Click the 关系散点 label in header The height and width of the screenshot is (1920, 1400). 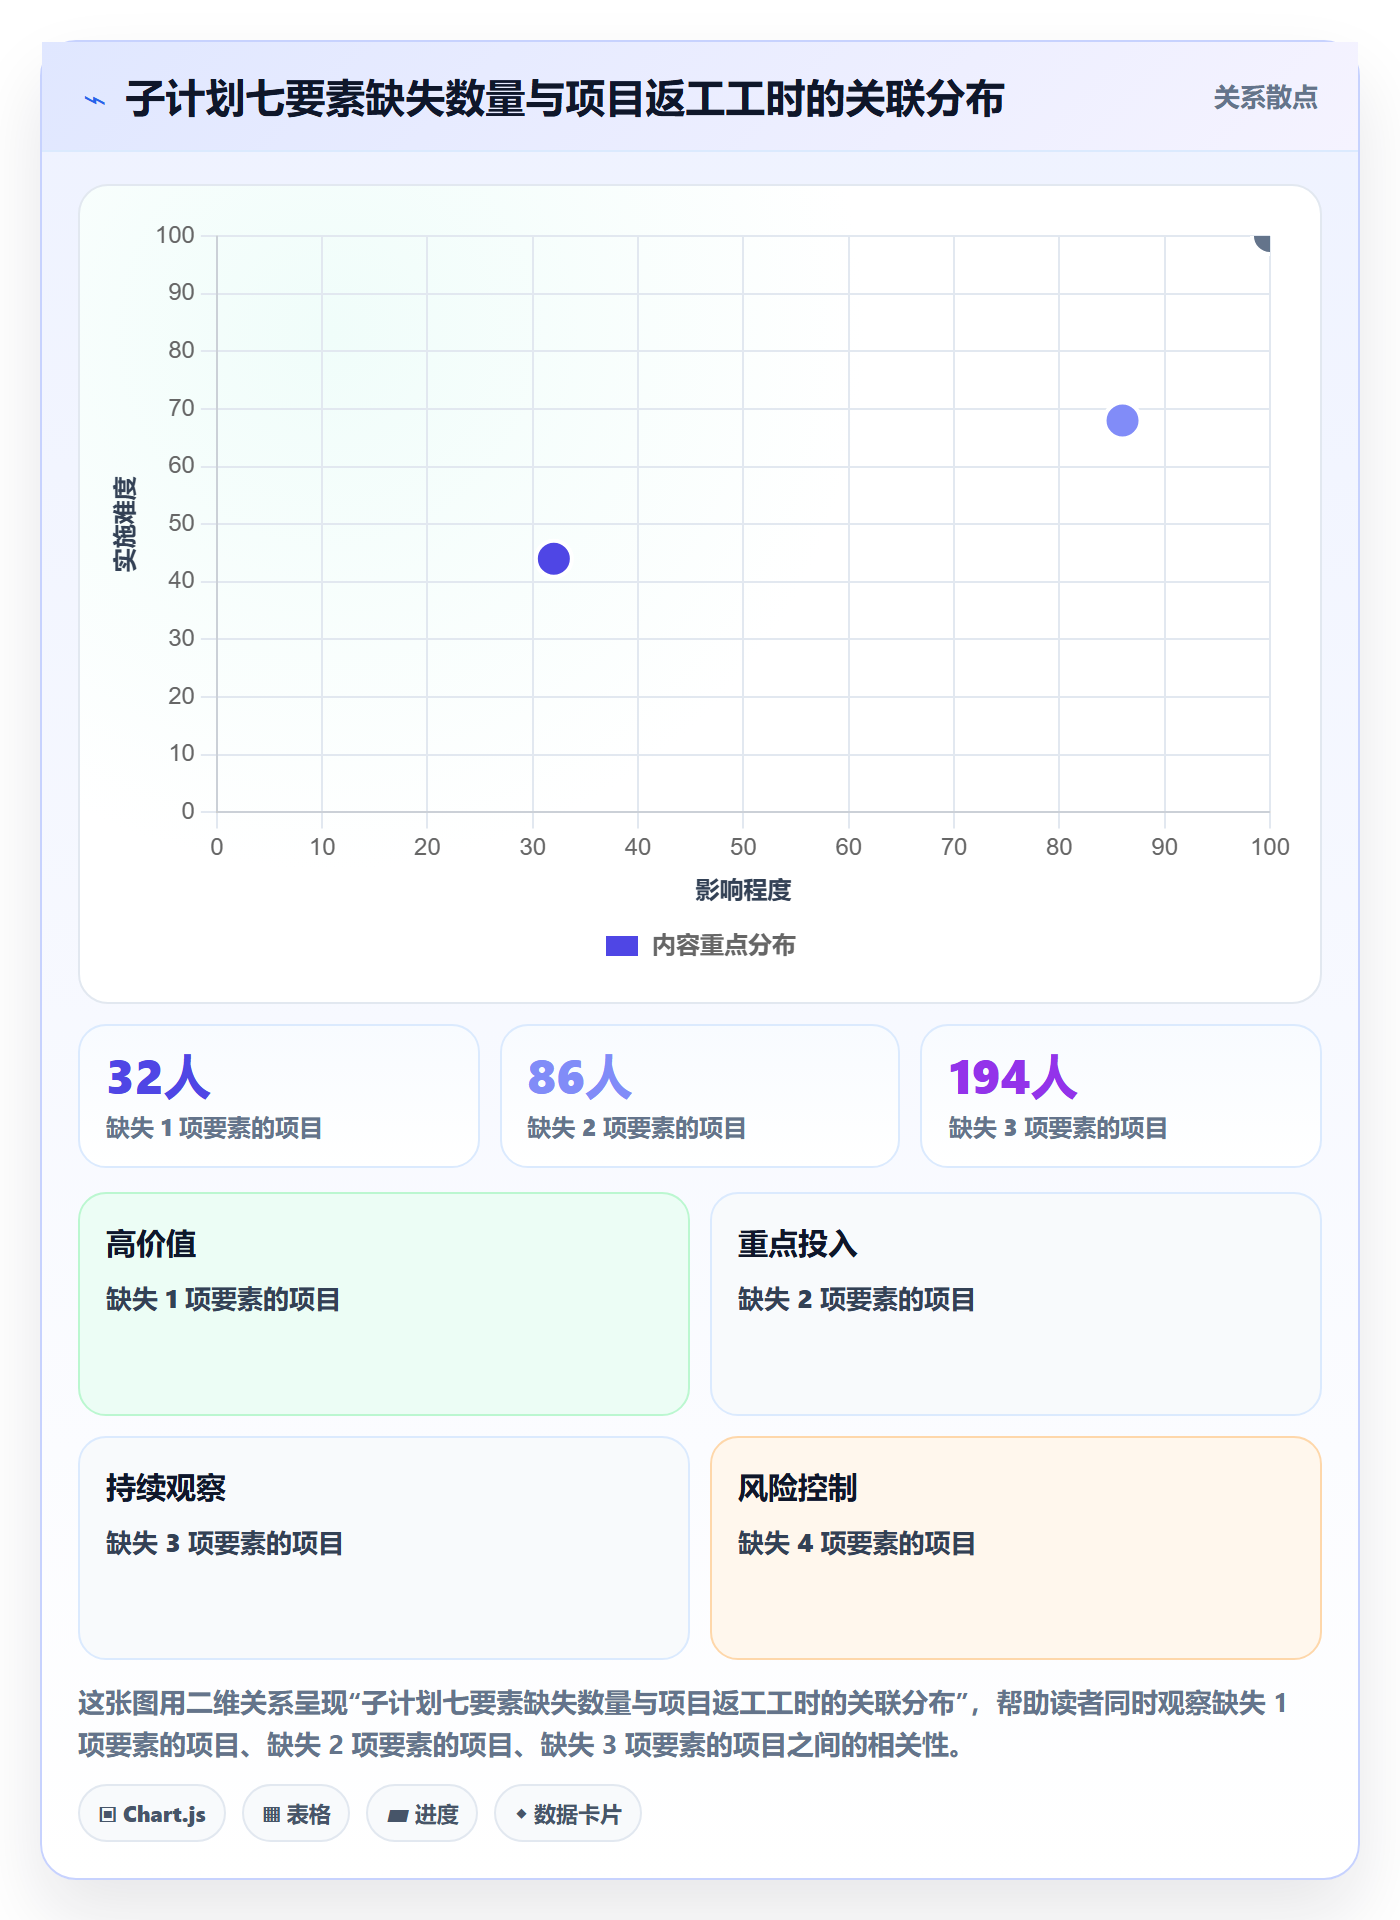point(1265,98)
